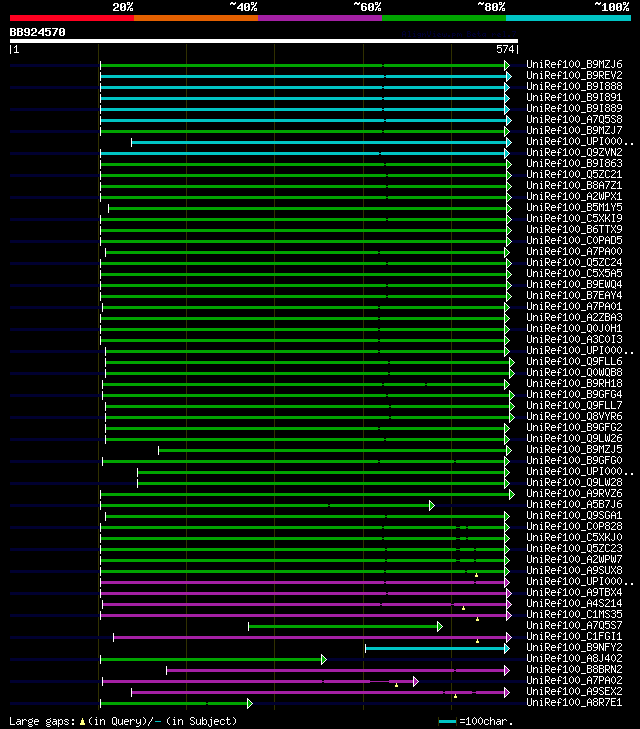Click the cyan ~100% identity color segment
640x729 pixels.
pos(568,18)
